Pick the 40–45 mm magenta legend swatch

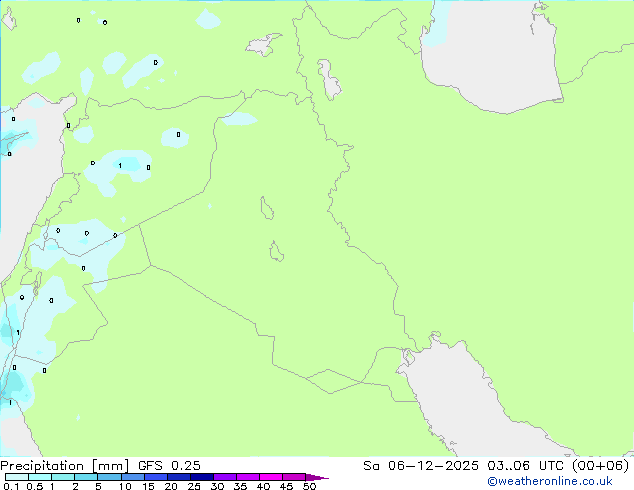(271, 477)
